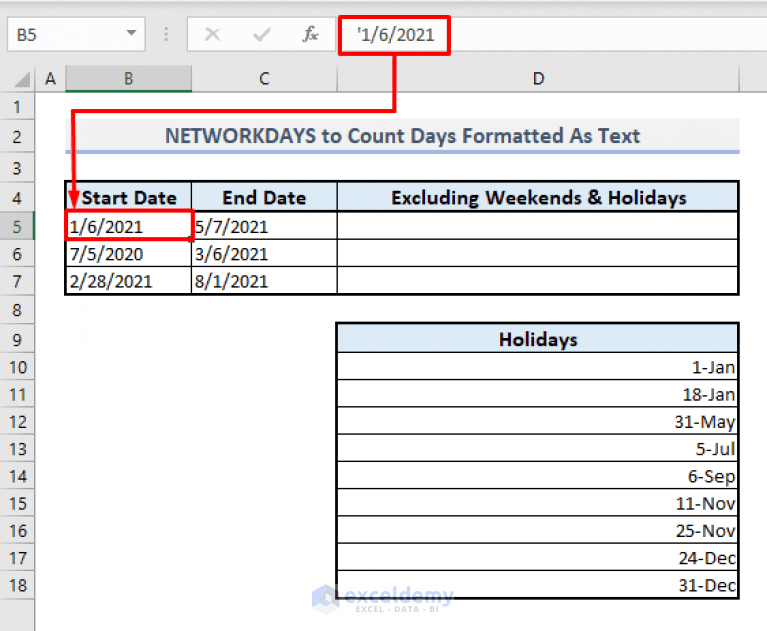Select column B header
The height and width of the screenshot is (631, 767).
click(128, 79)
